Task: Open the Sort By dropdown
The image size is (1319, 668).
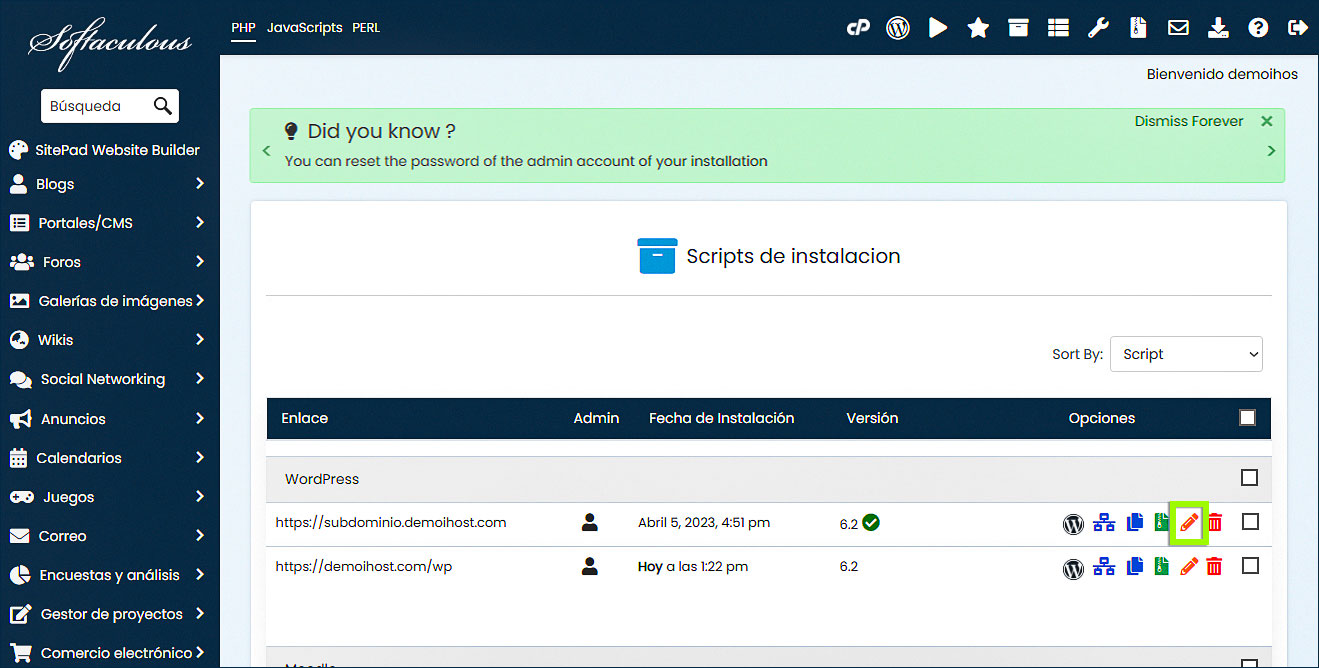Action: pos(1186,354)
